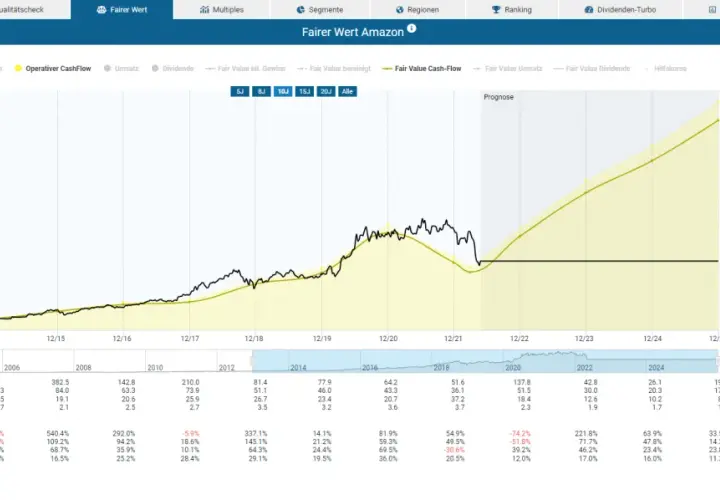Image resolution: width=720 pixels, height=500 pixels.
Task: Toggle Fair Value Cash-Flow series
Action: pos(422,68)
